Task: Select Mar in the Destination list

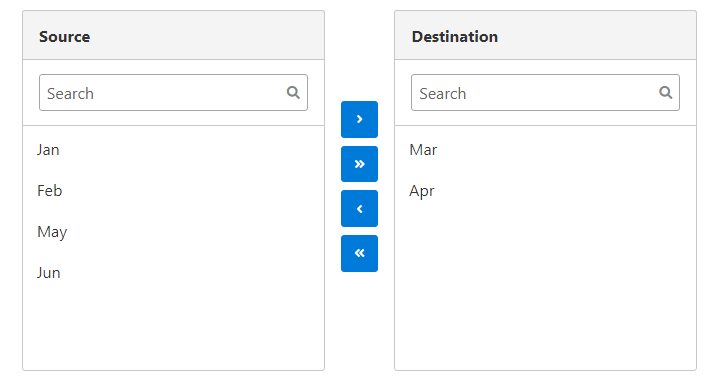Action: coord(545,150)
